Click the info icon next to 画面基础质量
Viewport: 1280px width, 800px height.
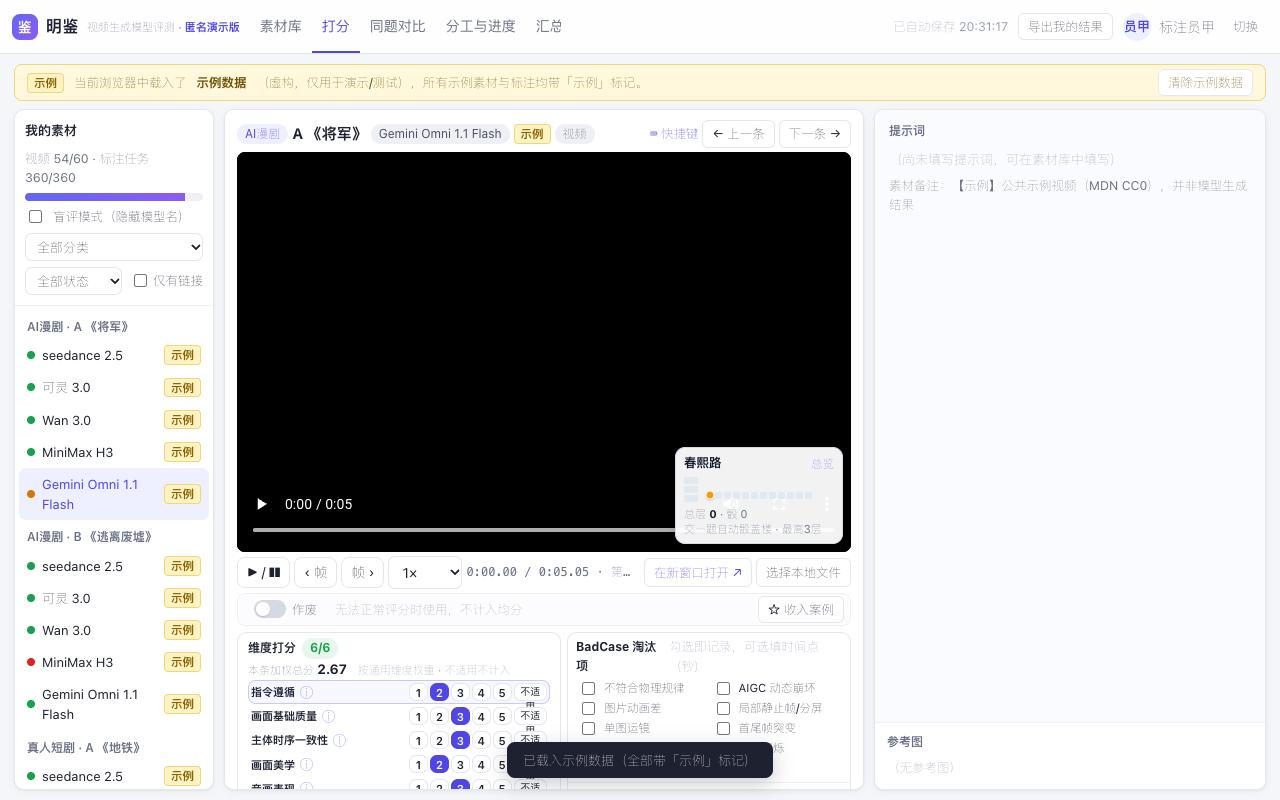click(x=328, y=716)
